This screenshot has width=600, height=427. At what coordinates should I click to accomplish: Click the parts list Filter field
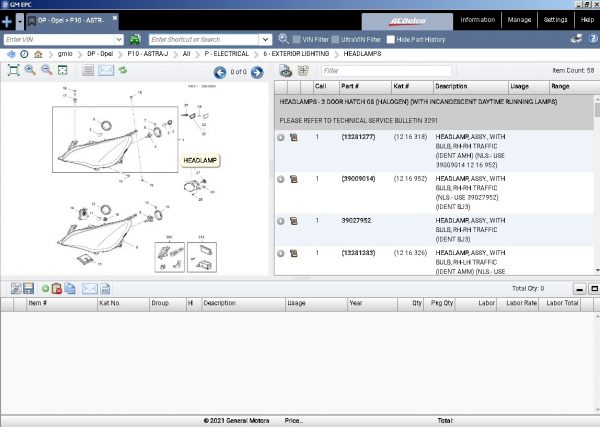[x=386, y=71]
